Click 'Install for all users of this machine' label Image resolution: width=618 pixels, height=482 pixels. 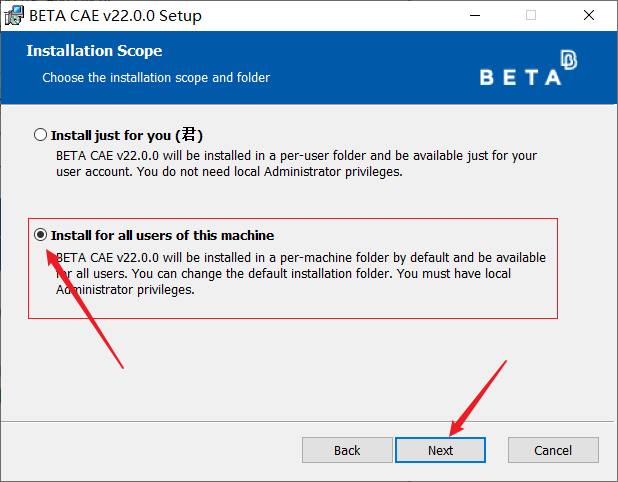(x=162, y=236)
